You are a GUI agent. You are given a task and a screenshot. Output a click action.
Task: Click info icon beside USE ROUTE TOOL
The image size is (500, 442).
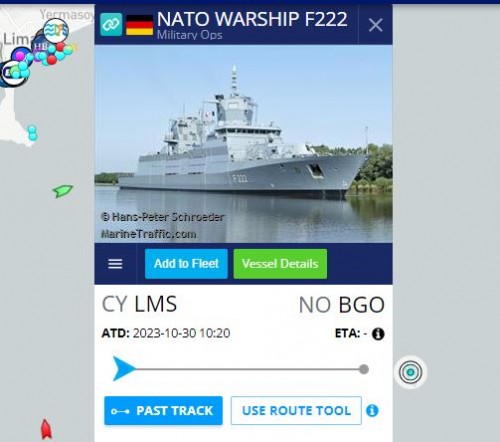[372, 411]
